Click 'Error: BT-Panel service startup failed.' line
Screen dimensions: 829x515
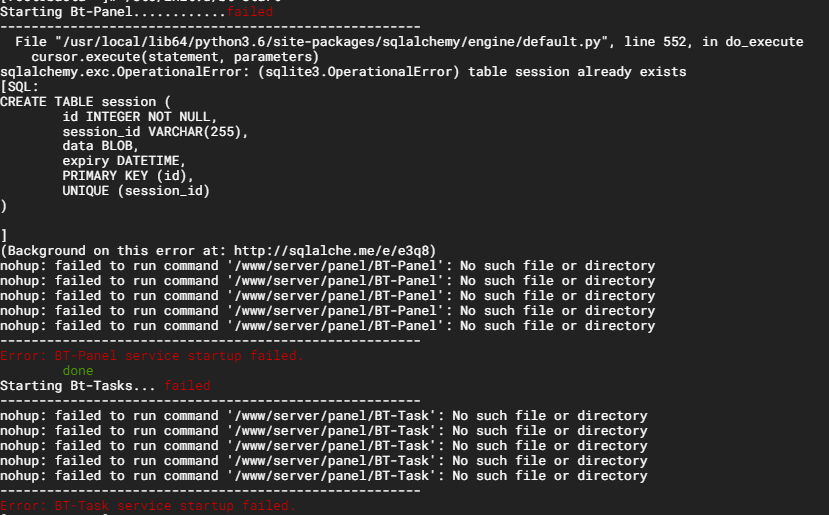coord(152,356)
